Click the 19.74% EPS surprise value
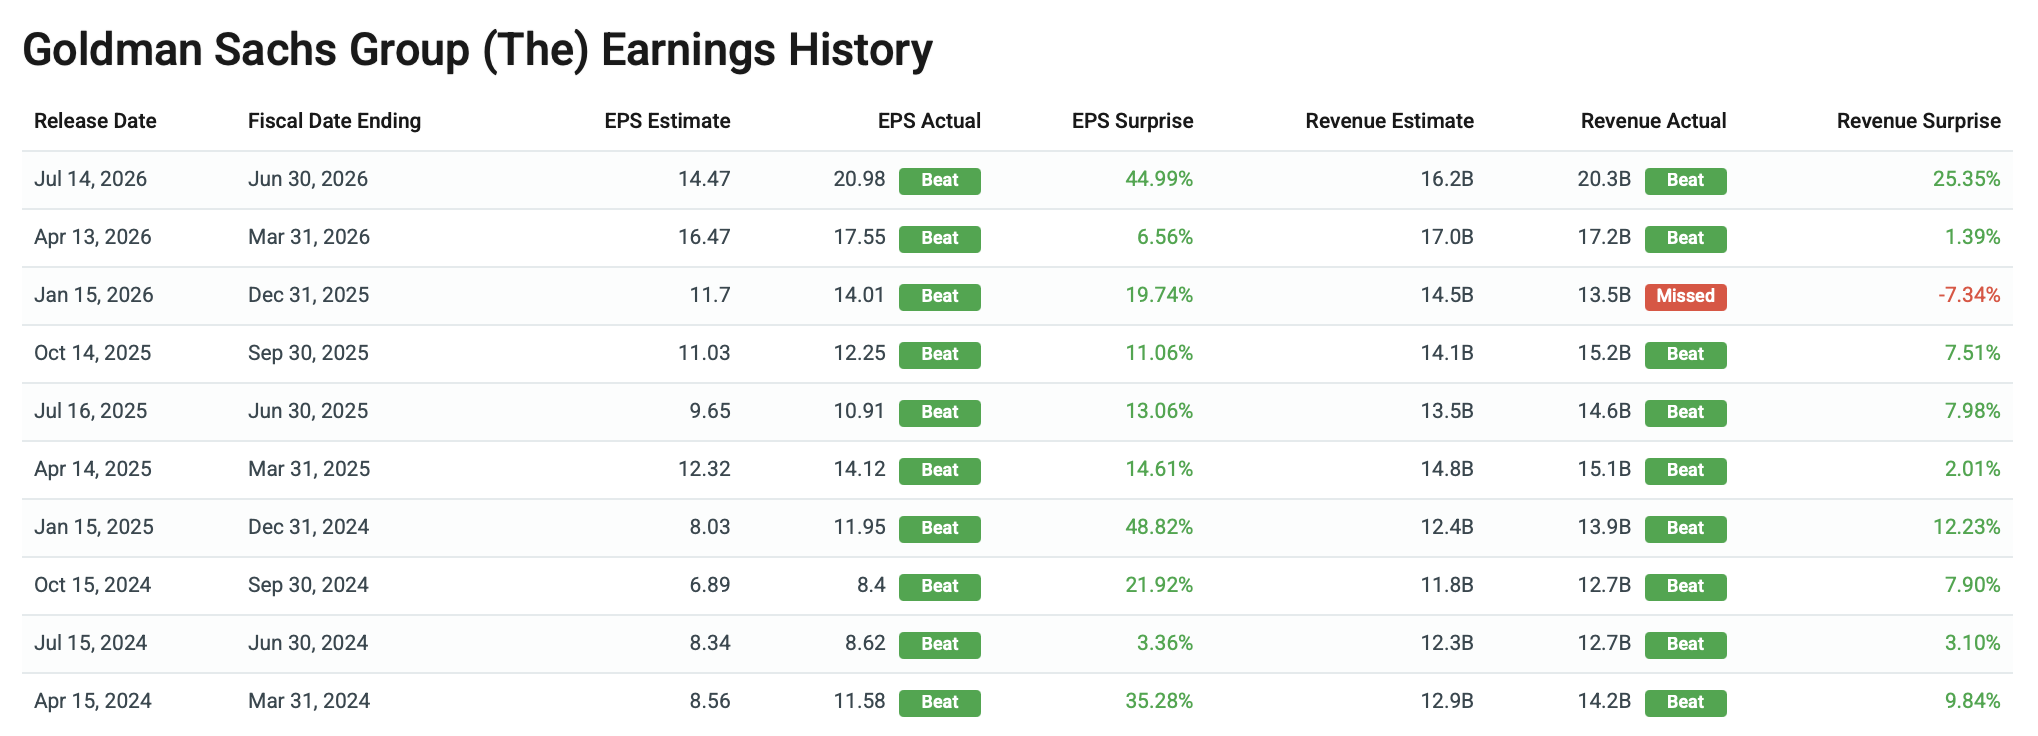The image size is (2038, 736). pyautogui.click(x=1159, y=295)
